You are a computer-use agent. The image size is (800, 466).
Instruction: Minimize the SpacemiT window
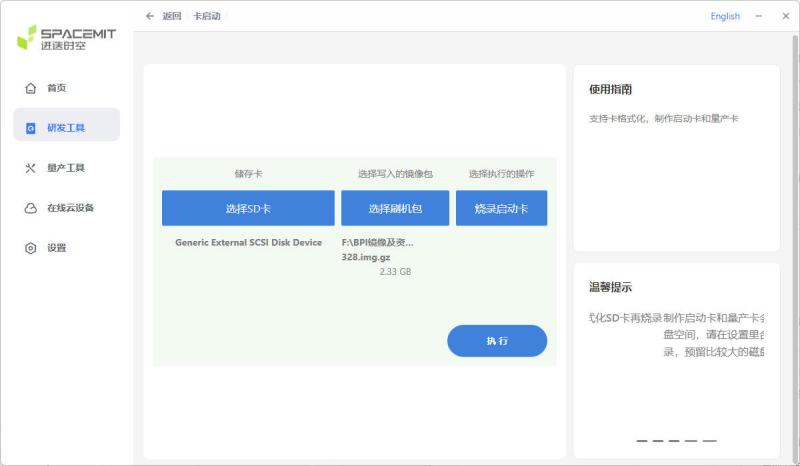(759, 16)
